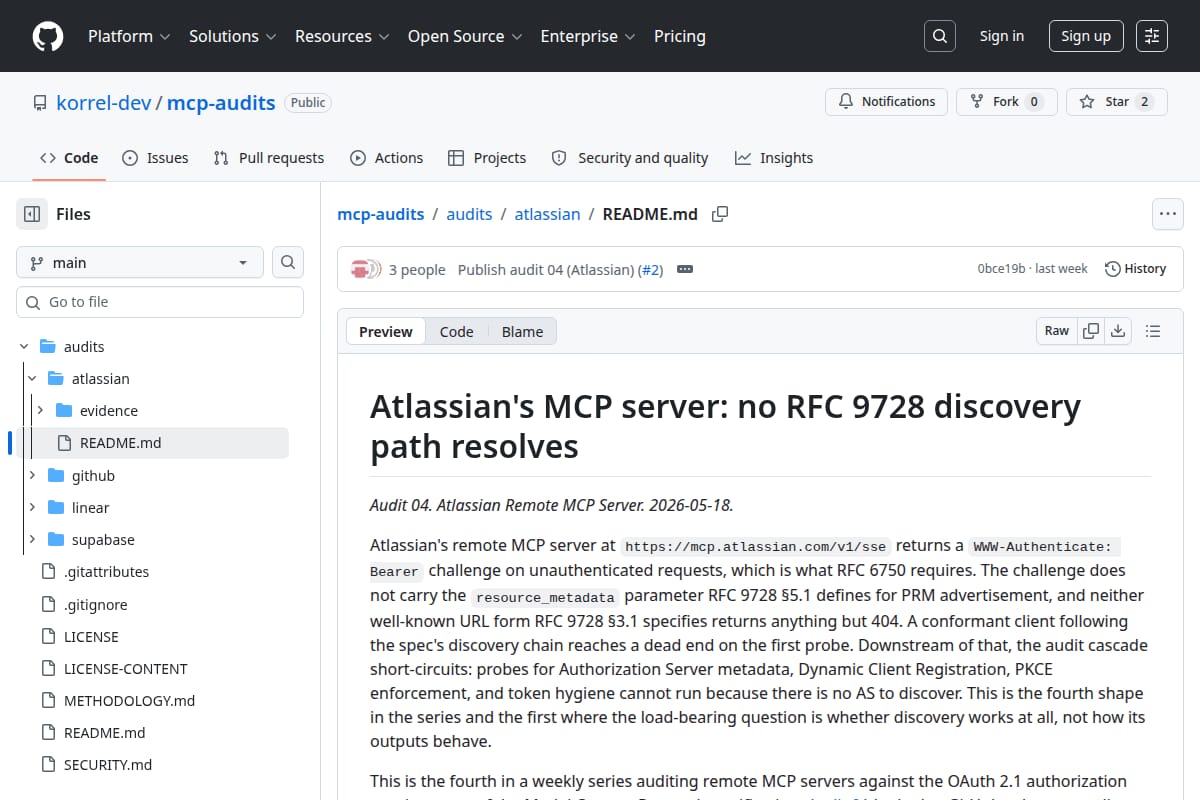Viewport: 1200px width, 800px height.
Task: Click the contributor avatars
Action: 366,269
